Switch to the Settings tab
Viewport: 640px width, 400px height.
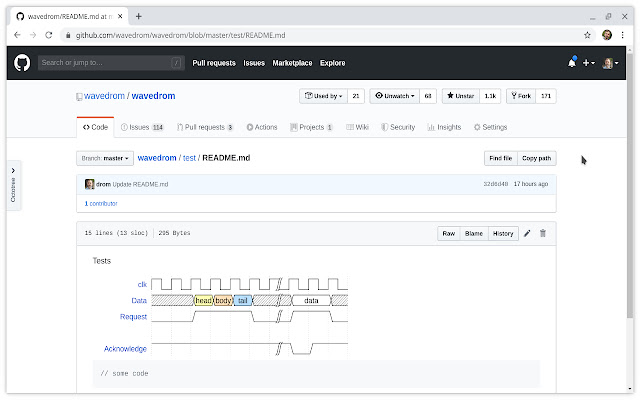click(x=490, y=127)
